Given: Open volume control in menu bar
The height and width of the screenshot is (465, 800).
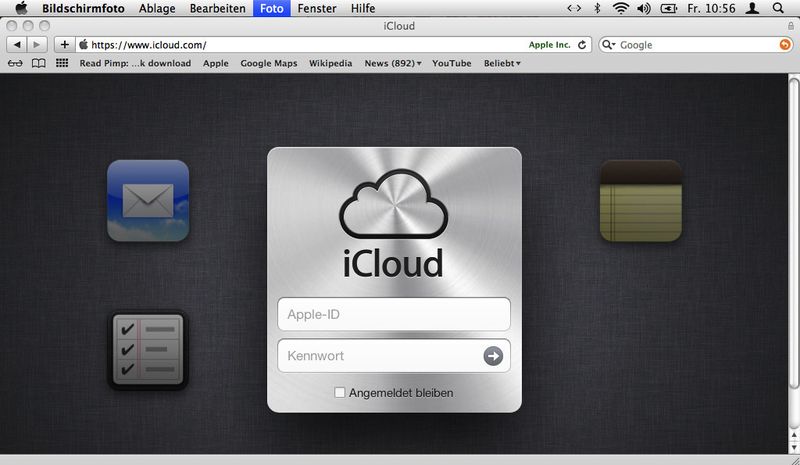Looking at the screenshot, I should pos(644,8).
